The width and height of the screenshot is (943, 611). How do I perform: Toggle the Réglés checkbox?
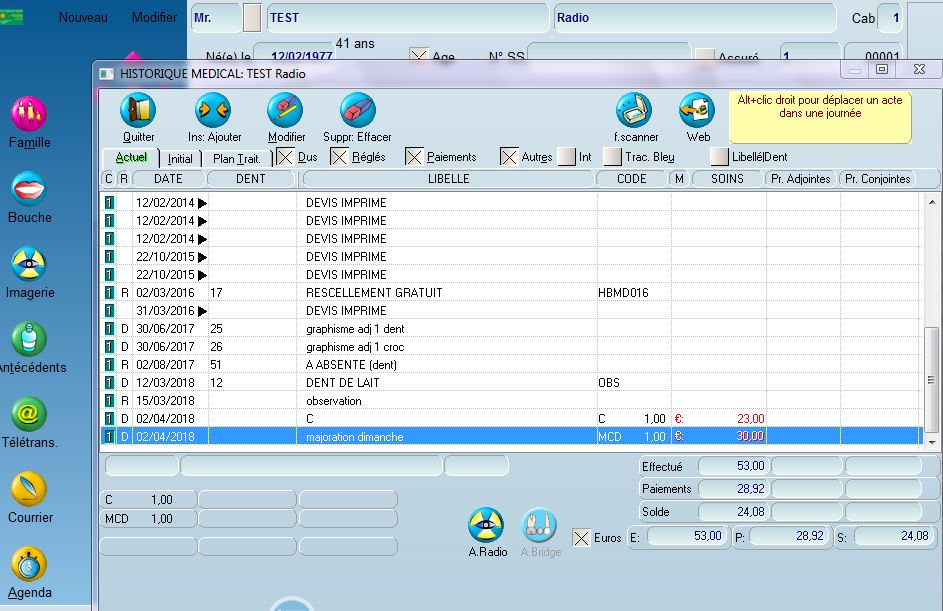click(339, 157)
